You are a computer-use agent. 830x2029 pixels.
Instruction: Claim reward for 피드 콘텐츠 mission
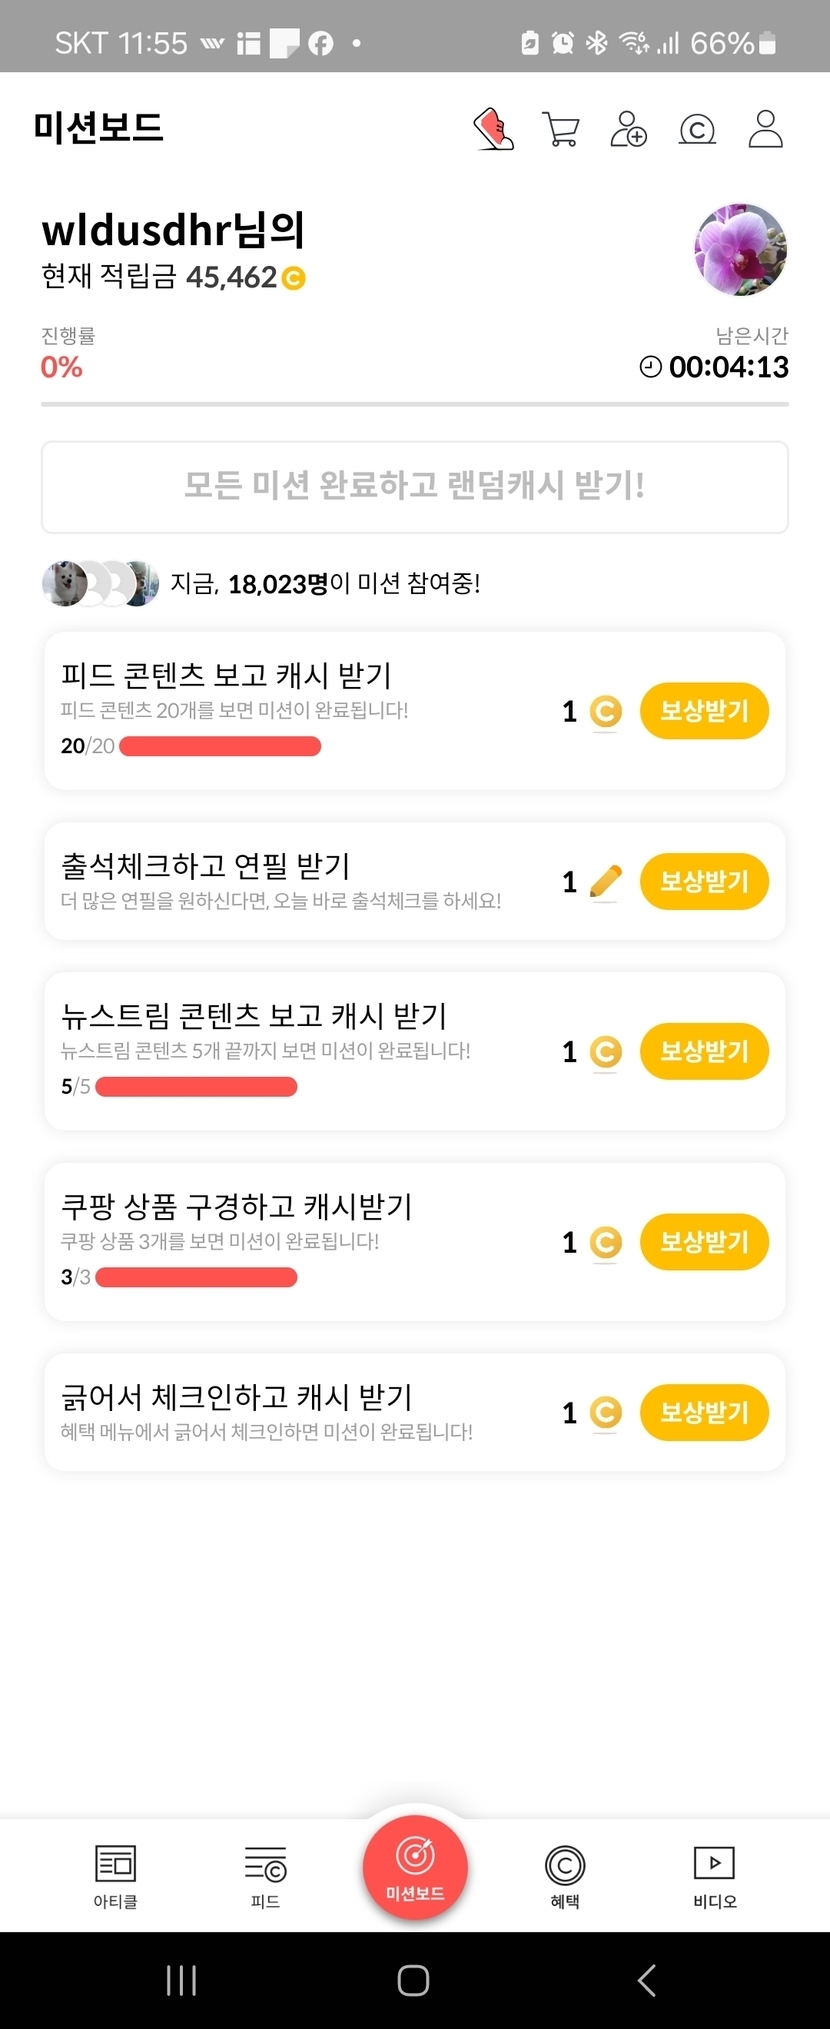tap(704, 711)
